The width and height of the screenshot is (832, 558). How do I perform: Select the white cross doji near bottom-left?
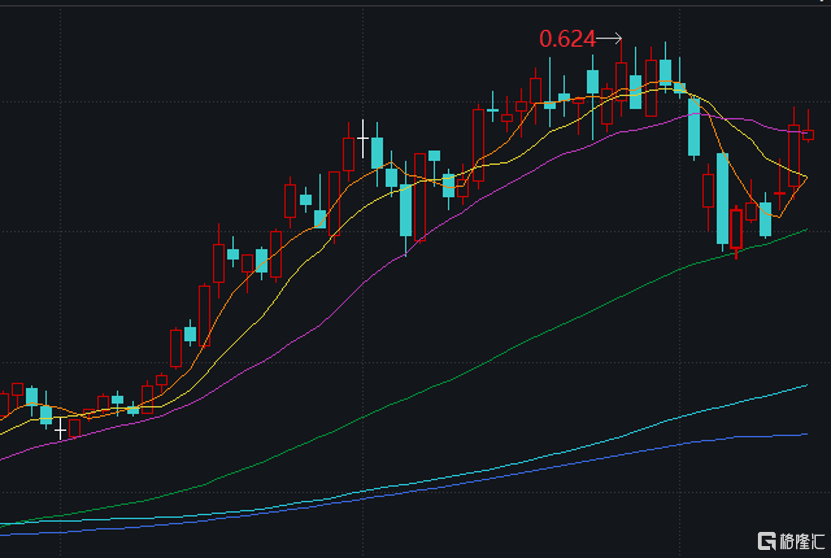click(60, 429)
